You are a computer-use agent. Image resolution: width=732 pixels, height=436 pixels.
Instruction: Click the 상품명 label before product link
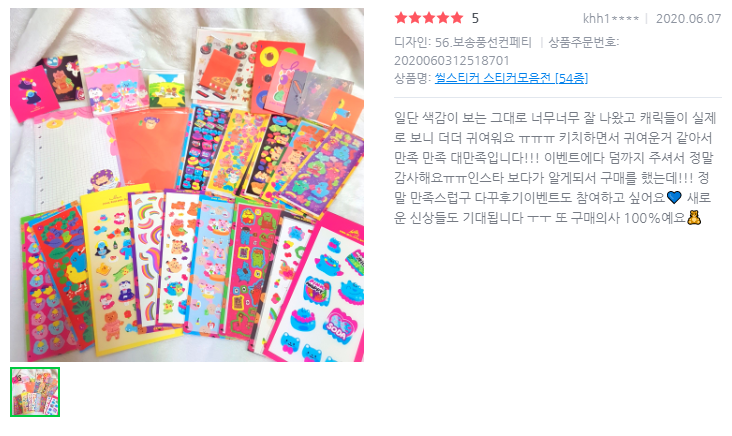[412, 78]
